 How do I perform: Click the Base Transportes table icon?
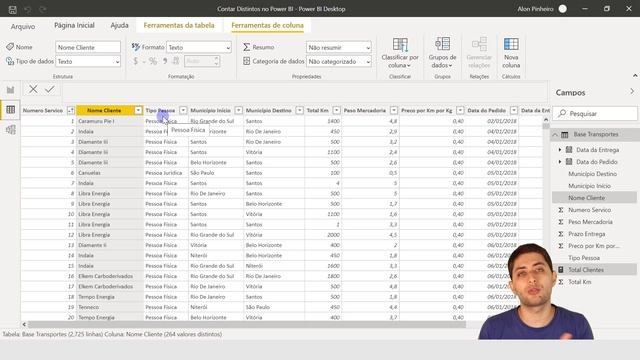point(565,135)
